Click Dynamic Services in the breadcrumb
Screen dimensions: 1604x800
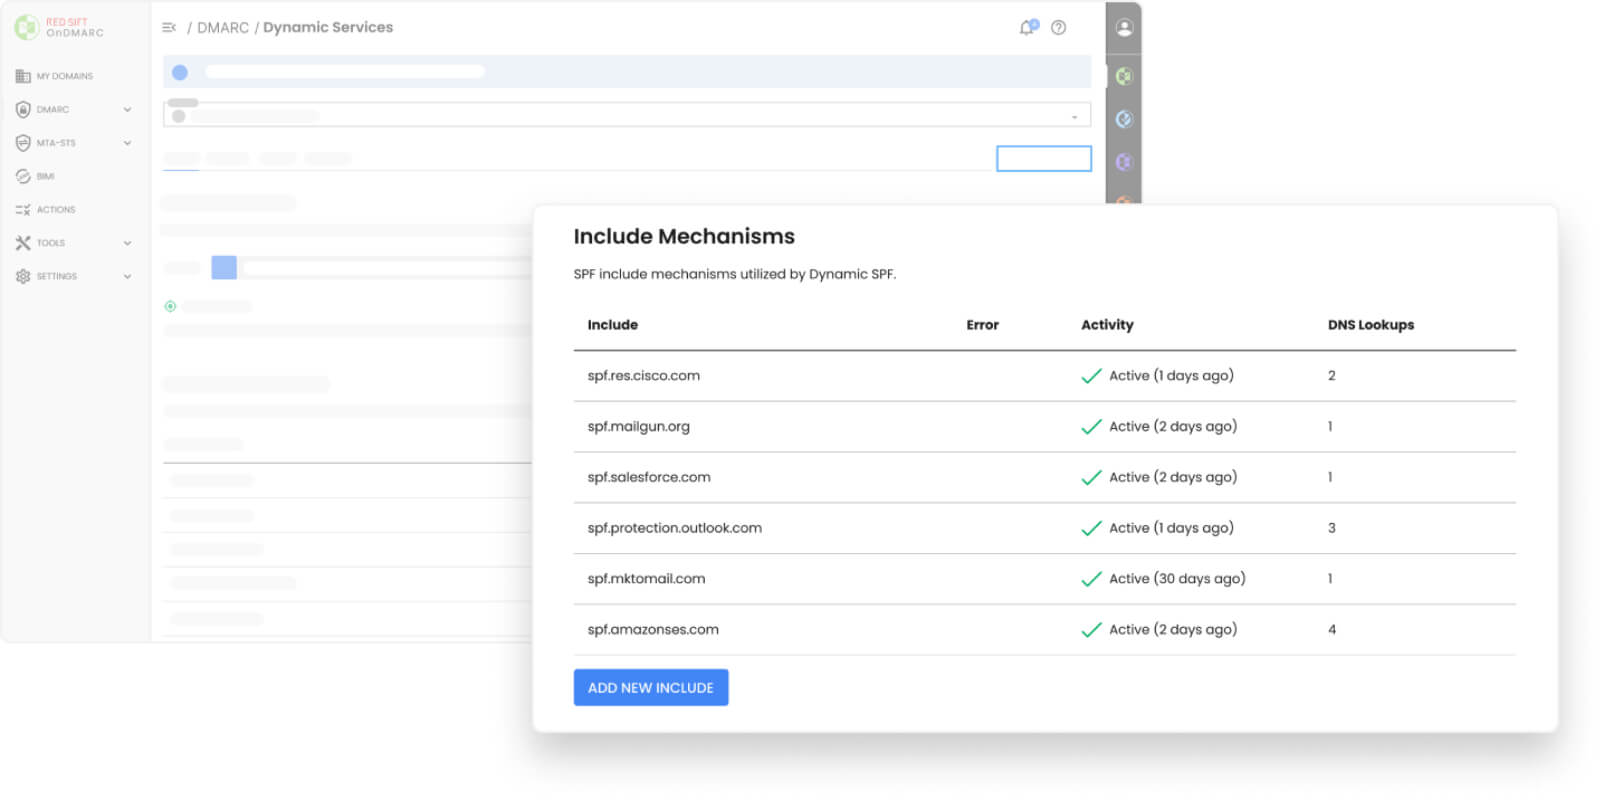(x=328, y=28)
